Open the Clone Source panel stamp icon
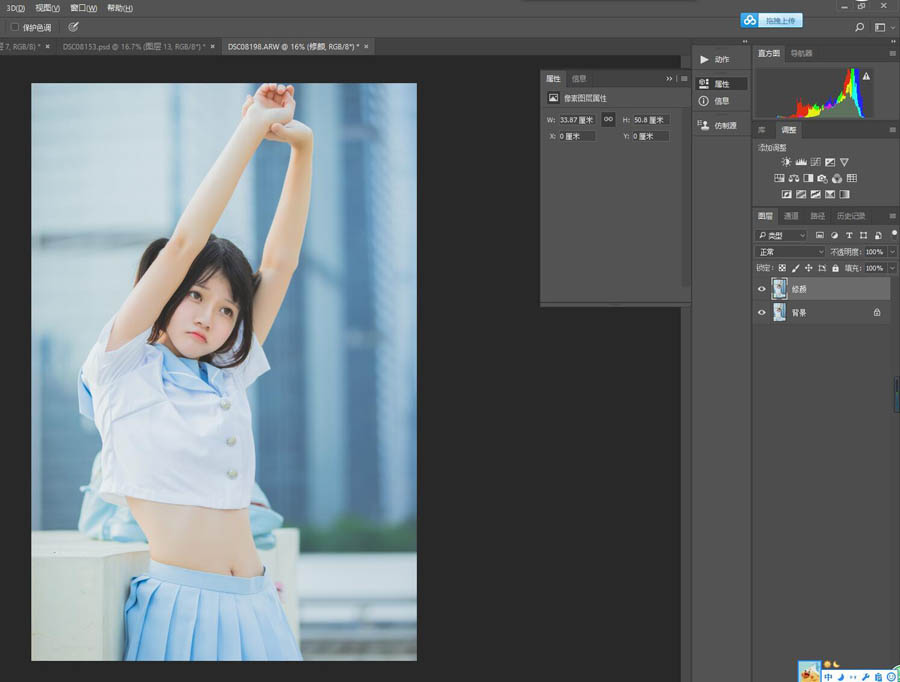The width and height of the screenshot is (900, 682). [704, 126]
